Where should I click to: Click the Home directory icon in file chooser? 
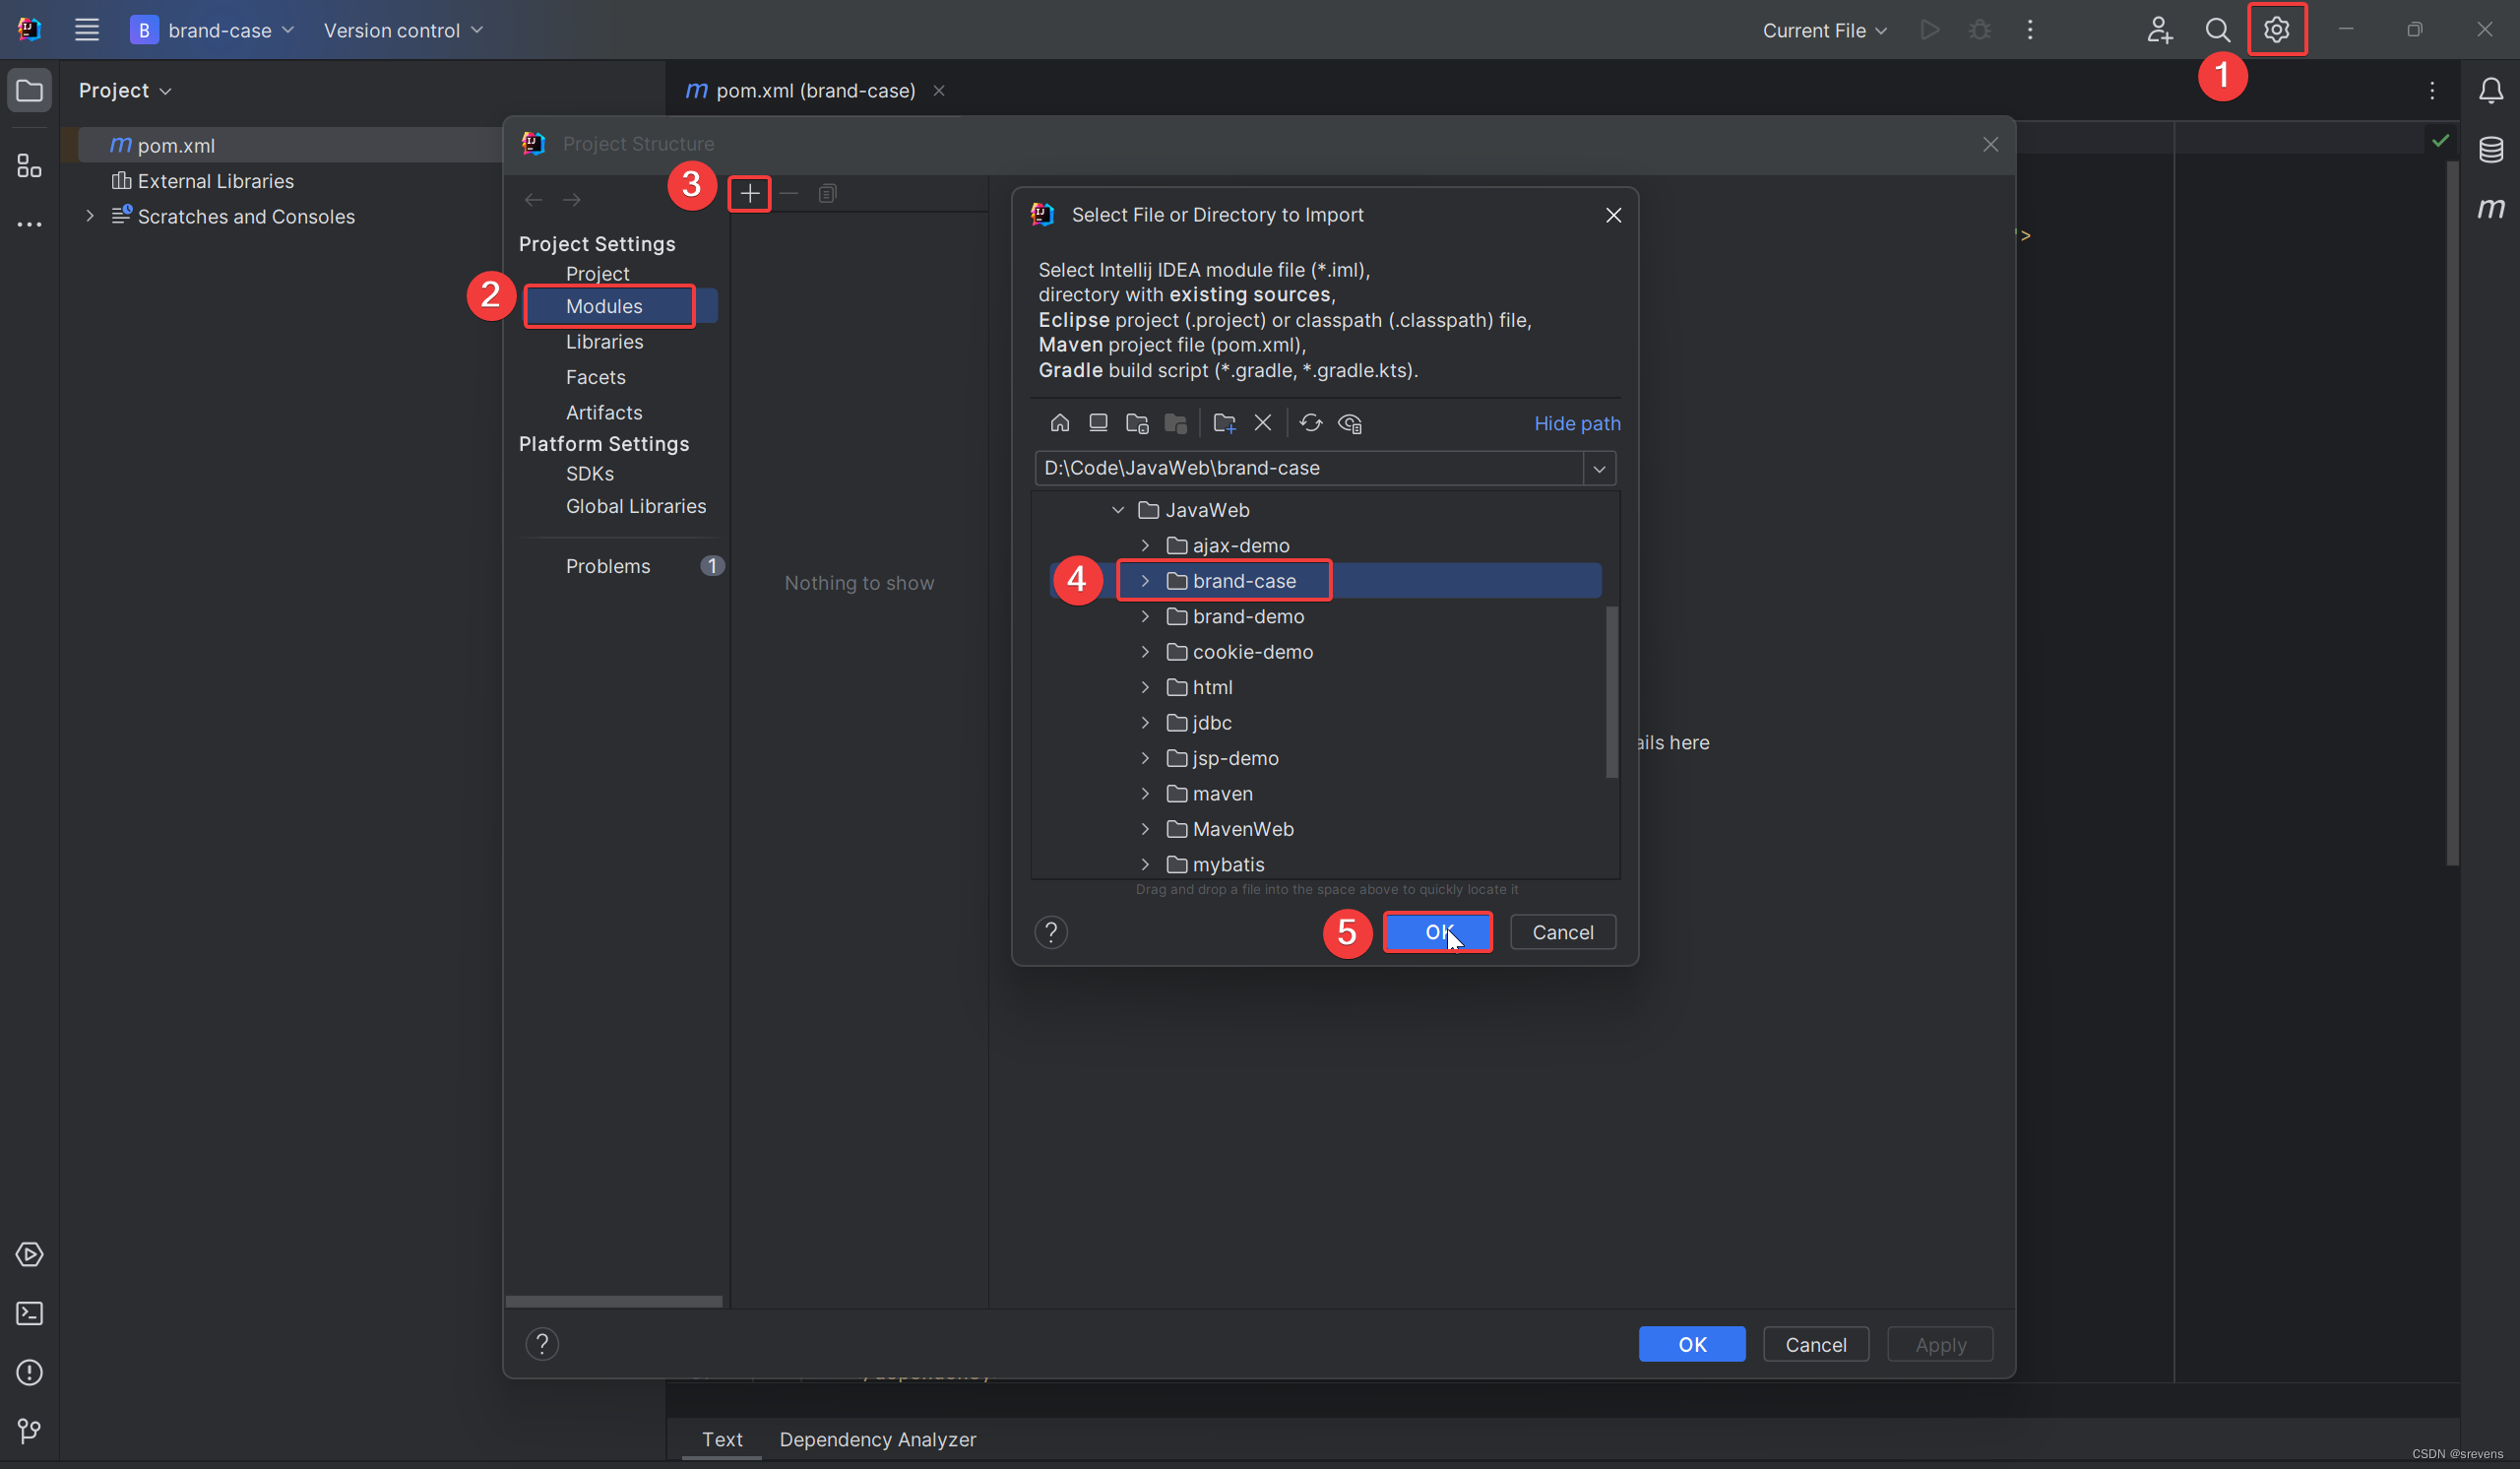(1059, 423)
